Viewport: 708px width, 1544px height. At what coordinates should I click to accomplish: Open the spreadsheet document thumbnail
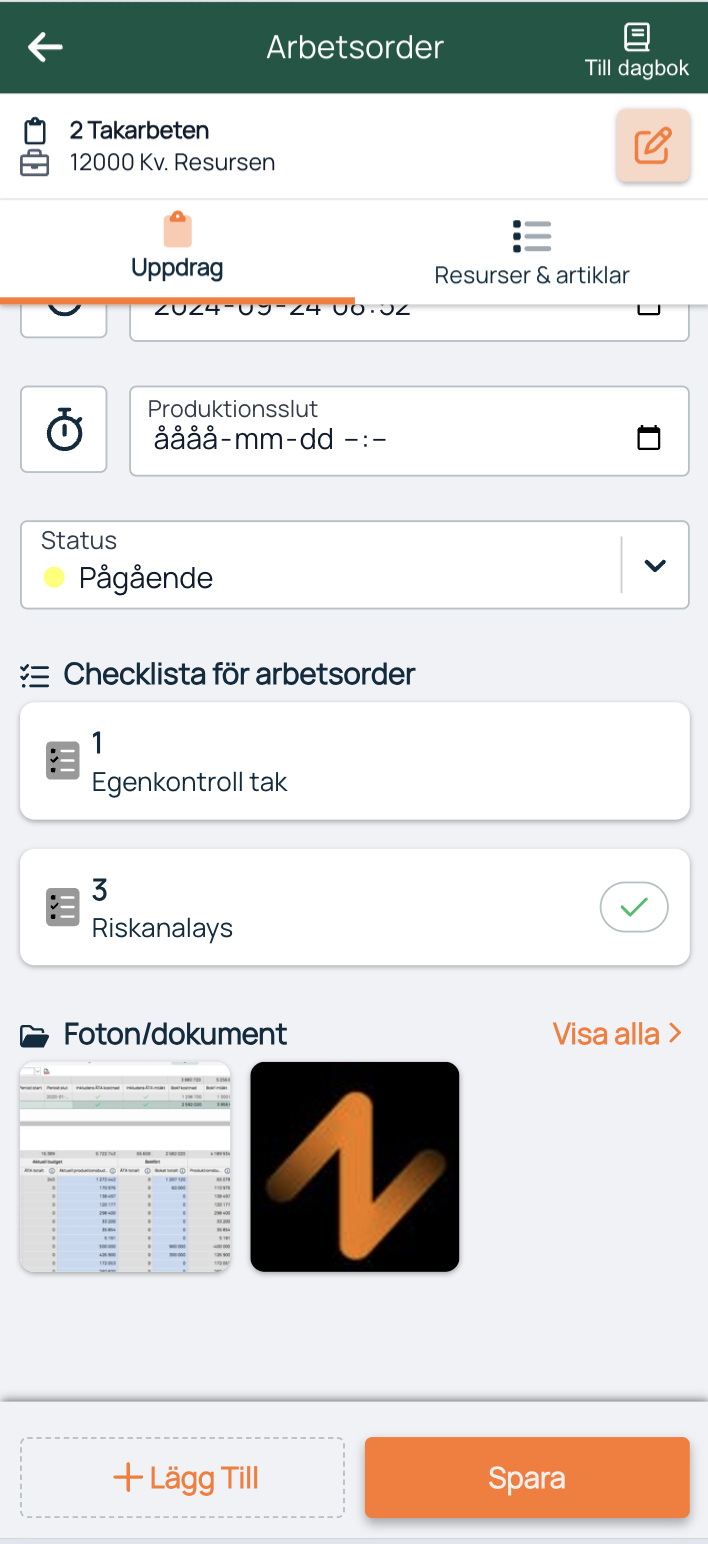125,1167
